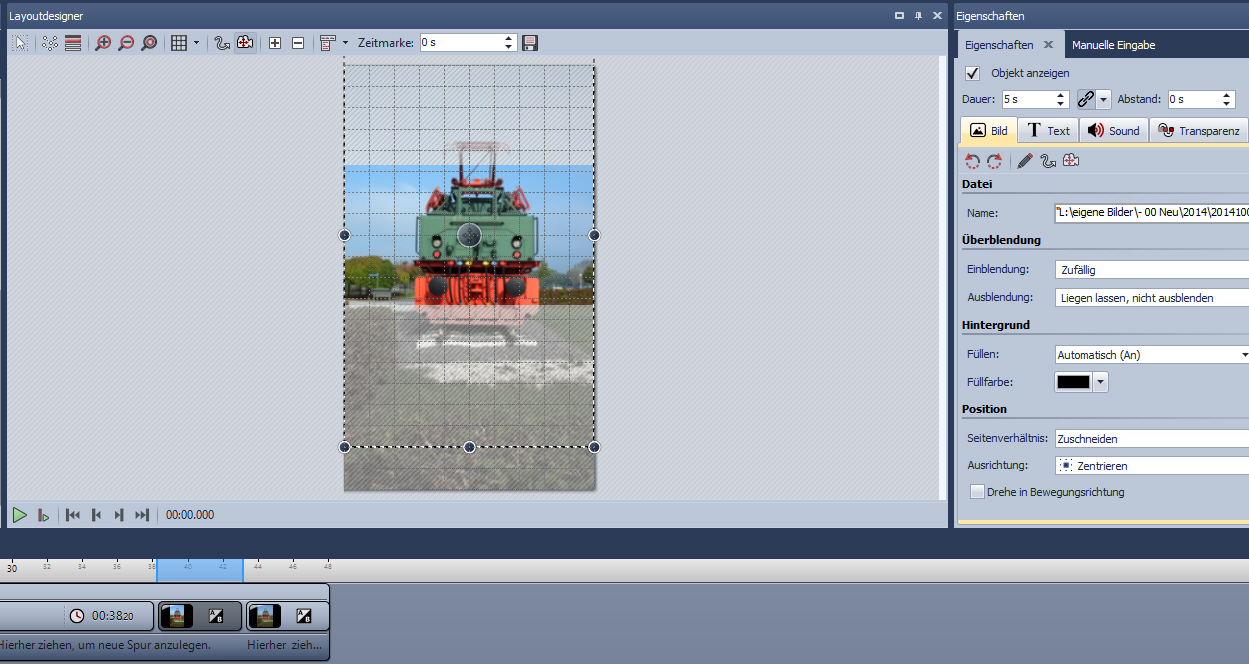Click the black Füllfarbe color swatch

click(1073, 382)
